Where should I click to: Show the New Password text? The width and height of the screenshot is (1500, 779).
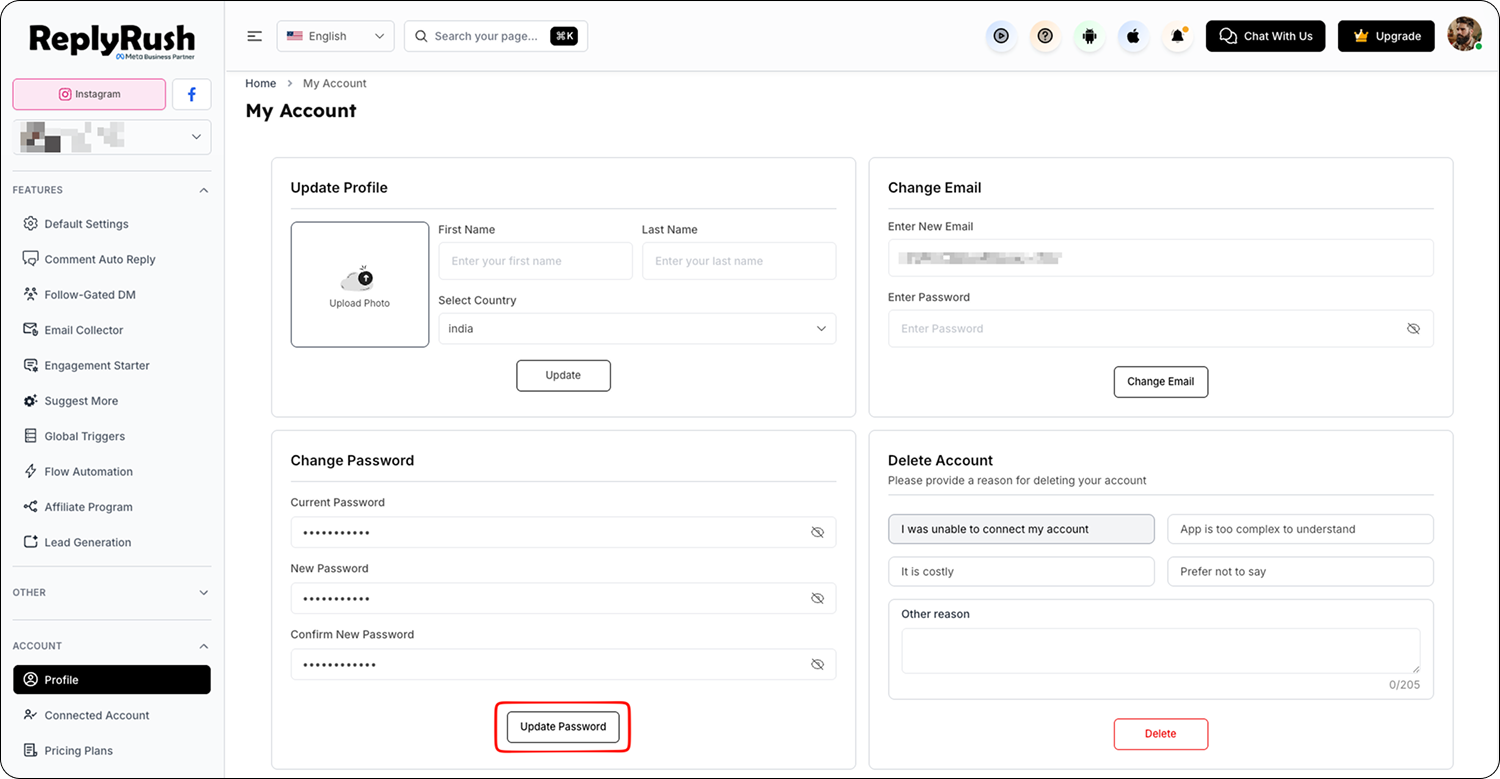click(817, 598)
